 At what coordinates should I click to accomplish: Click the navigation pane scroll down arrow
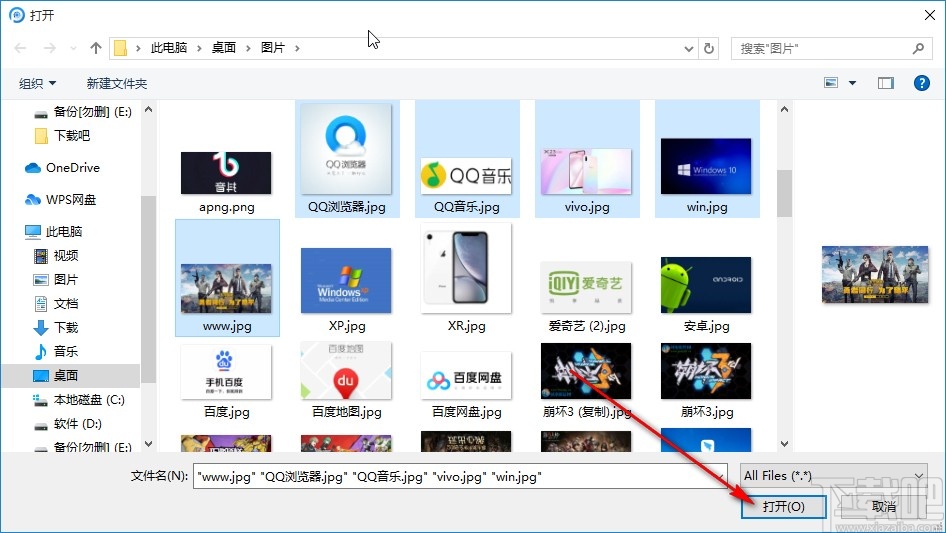click(x=148, y=444)
